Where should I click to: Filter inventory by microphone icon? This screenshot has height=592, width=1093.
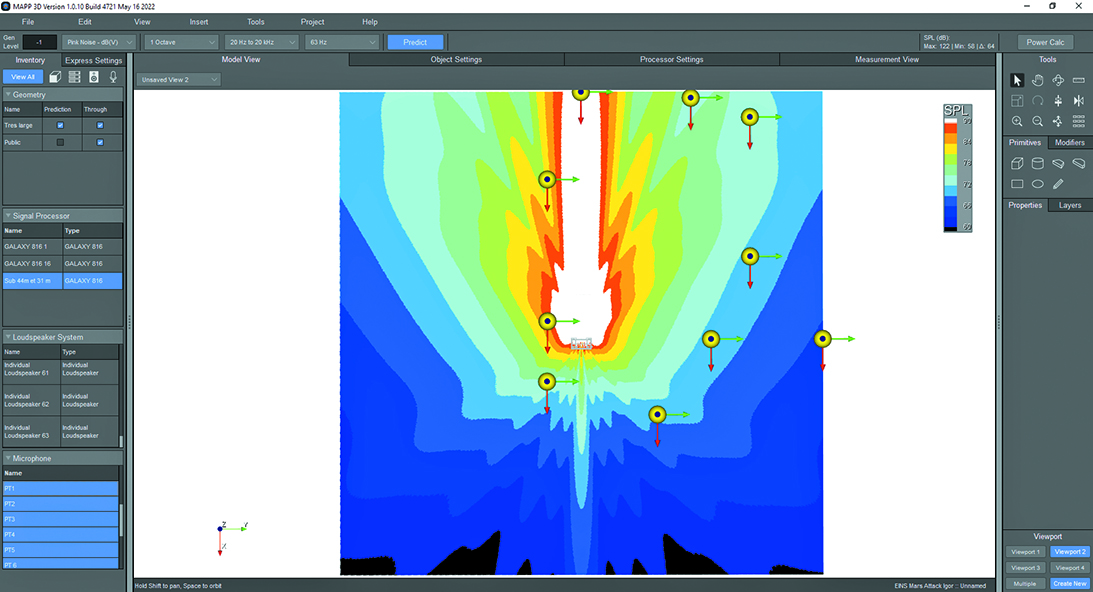(113, 77)
